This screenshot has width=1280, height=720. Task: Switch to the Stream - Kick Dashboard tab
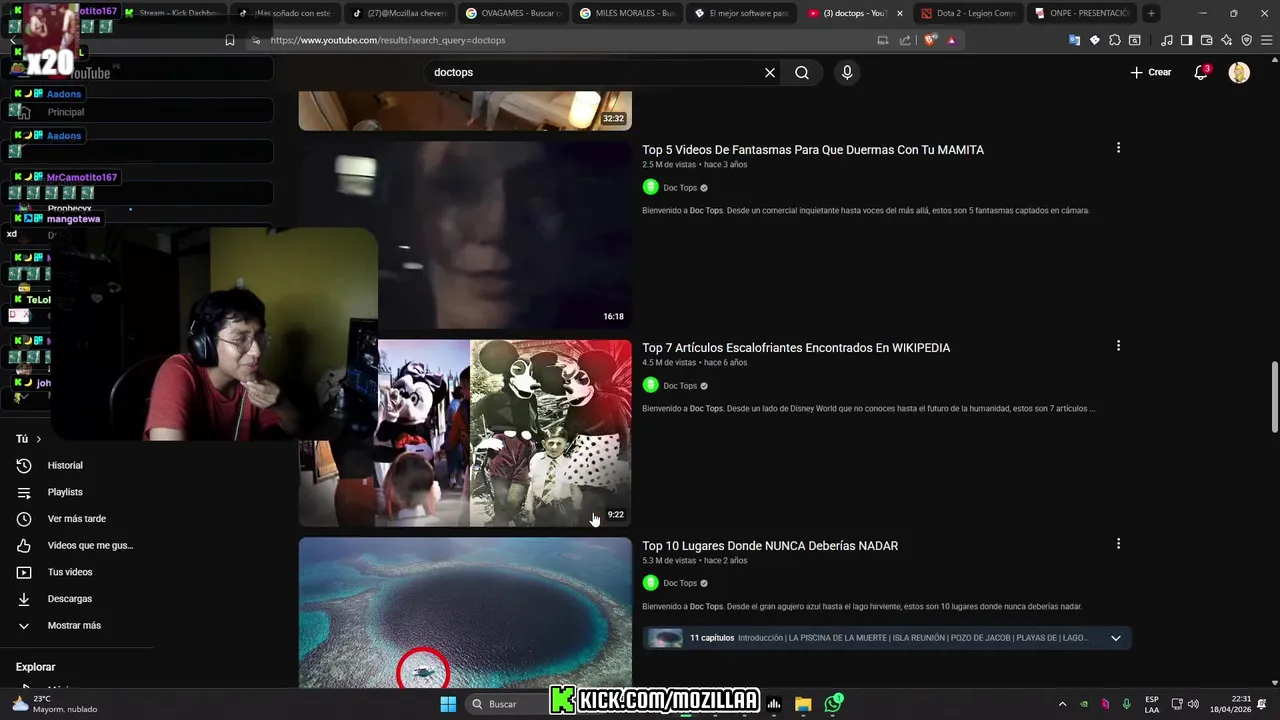(172, 13)
